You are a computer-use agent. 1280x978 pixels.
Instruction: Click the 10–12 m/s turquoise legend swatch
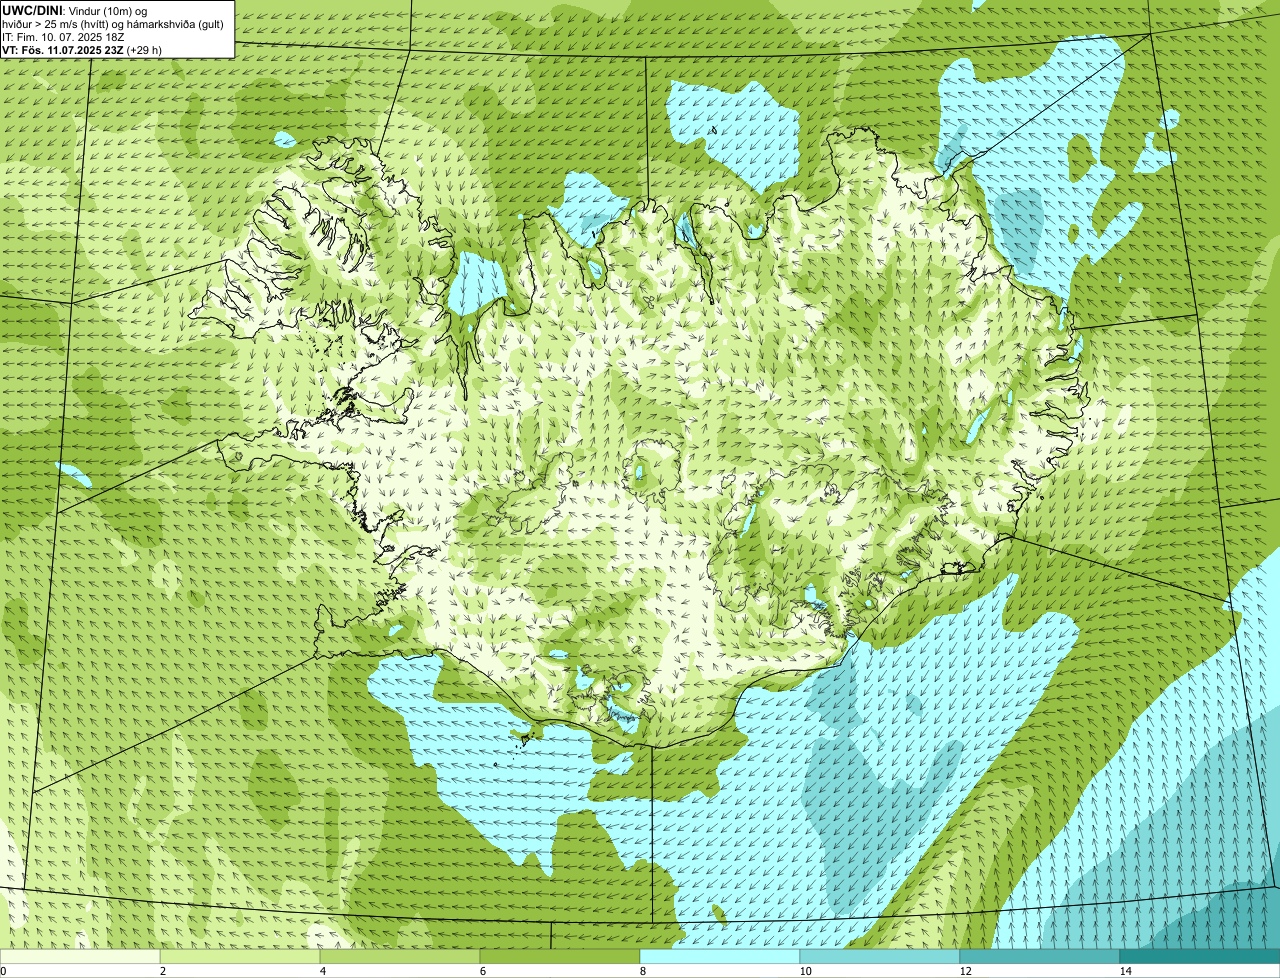880,956
